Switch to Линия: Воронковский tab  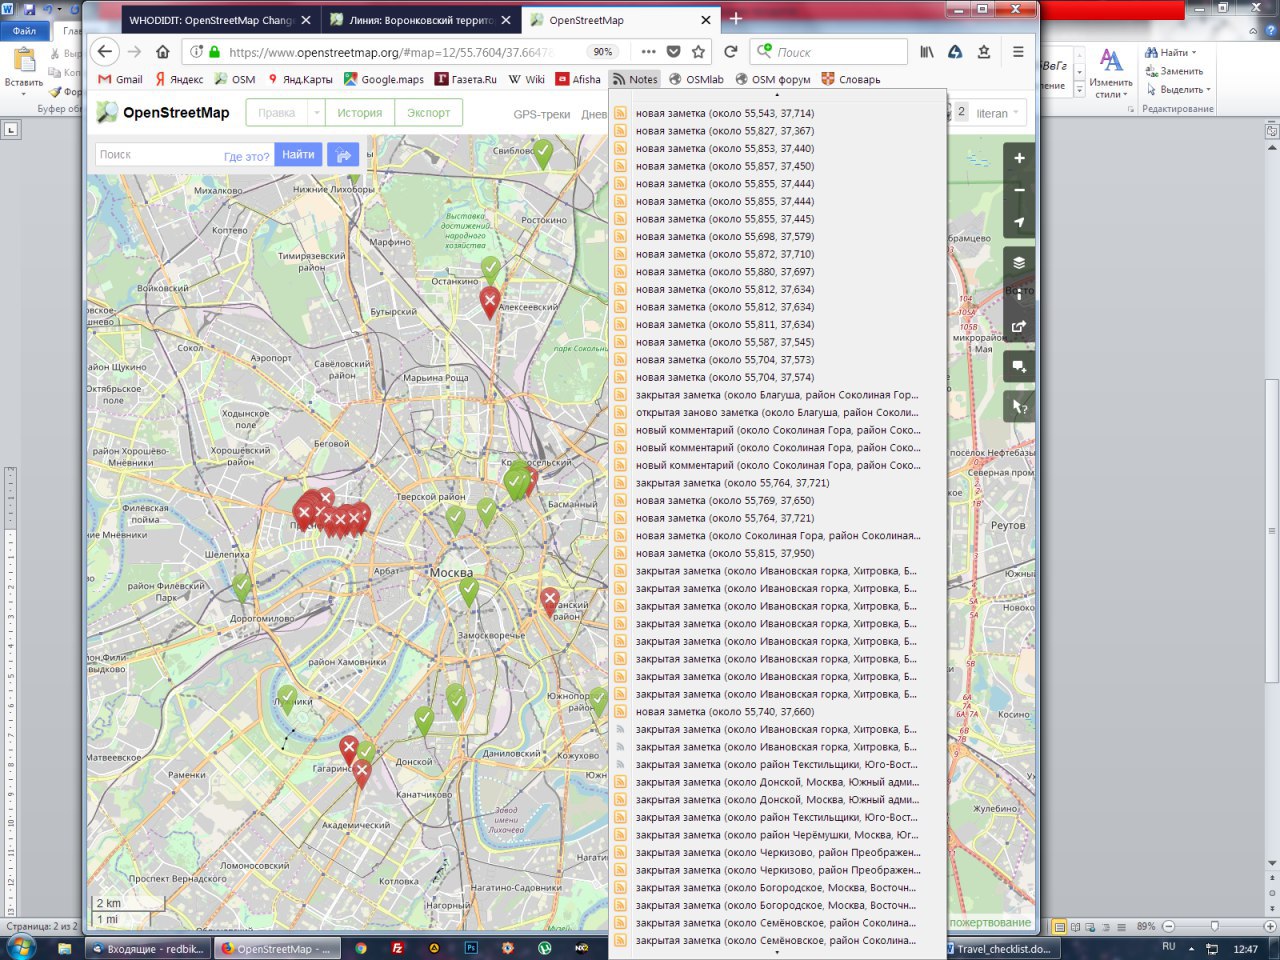[x=421, y=20]
